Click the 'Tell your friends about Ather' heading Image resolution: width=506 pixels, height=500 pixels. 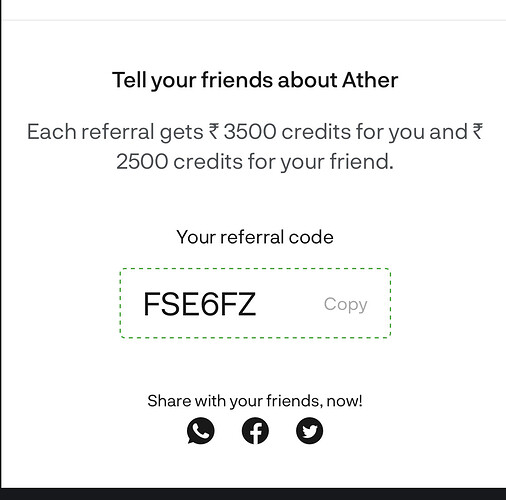255,80
